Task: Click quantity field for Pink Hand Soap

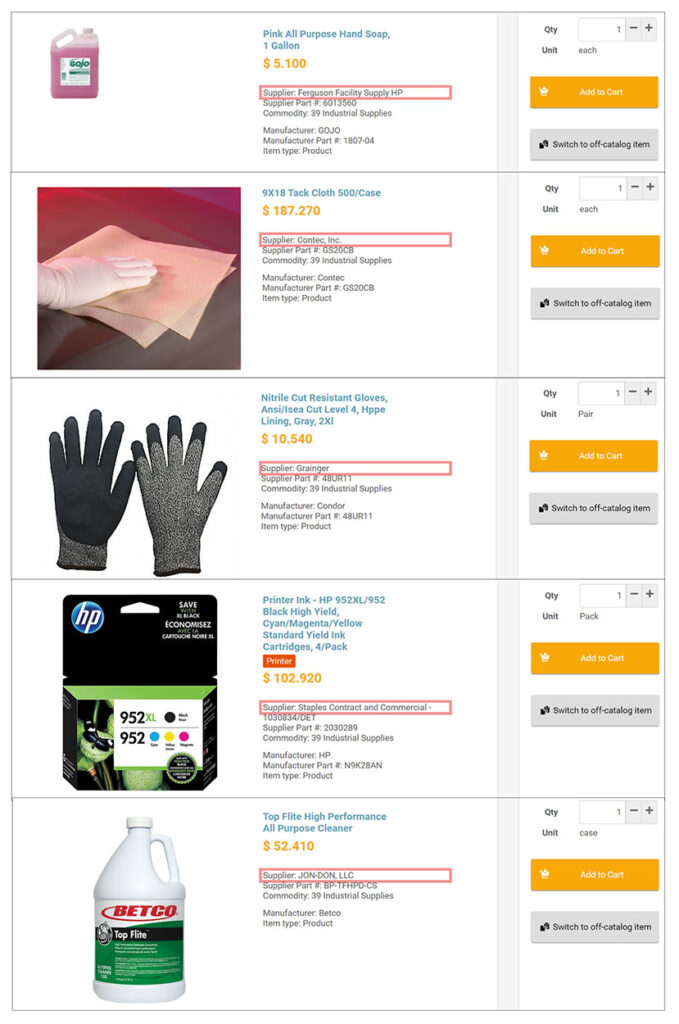Action: point(602,29)
